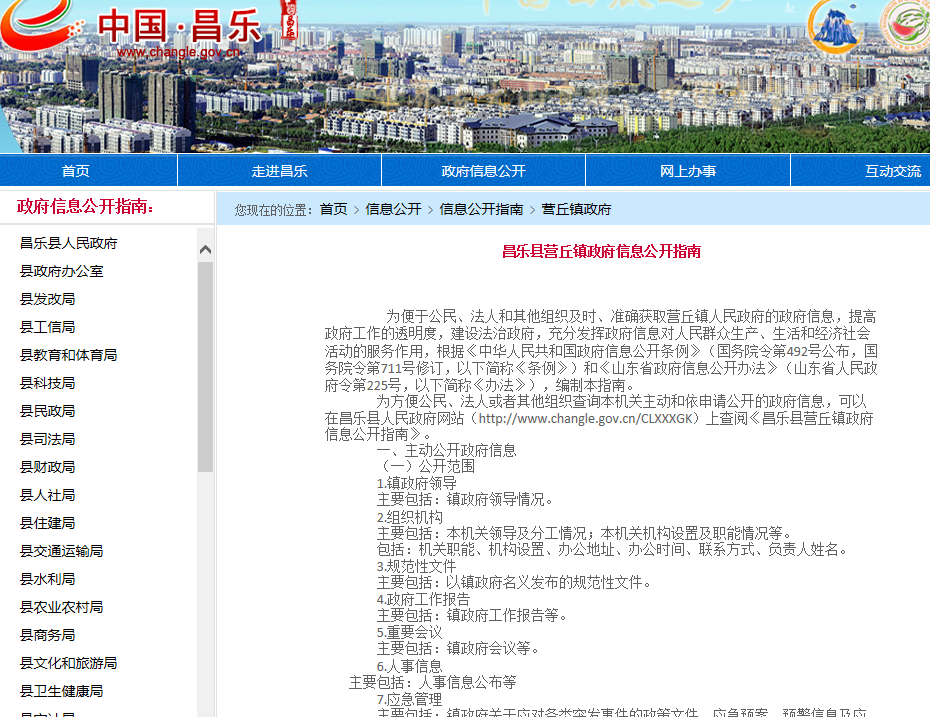The height and width of the screenshot is (717, 930).
Task: Go to 政府信息公开 in the navigation bar
Action: point(483,171)
